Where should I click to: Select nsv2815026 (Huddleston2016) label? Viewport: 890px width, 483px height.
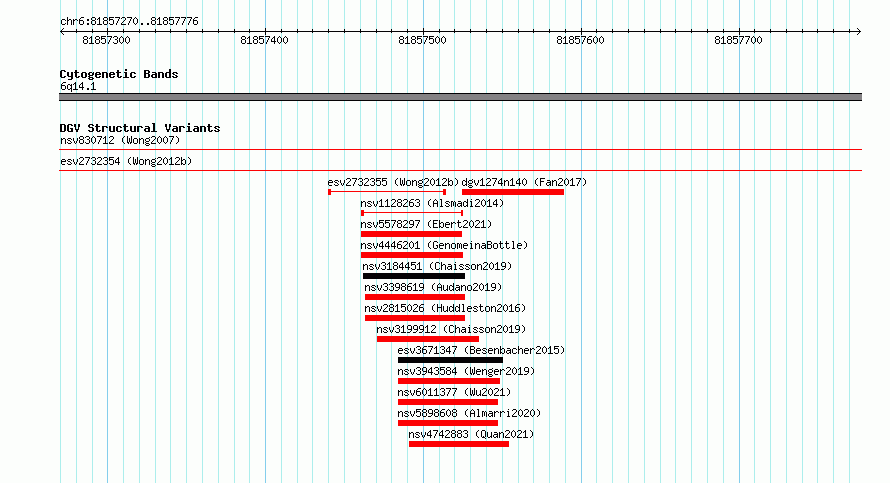(x=445, y=308)
